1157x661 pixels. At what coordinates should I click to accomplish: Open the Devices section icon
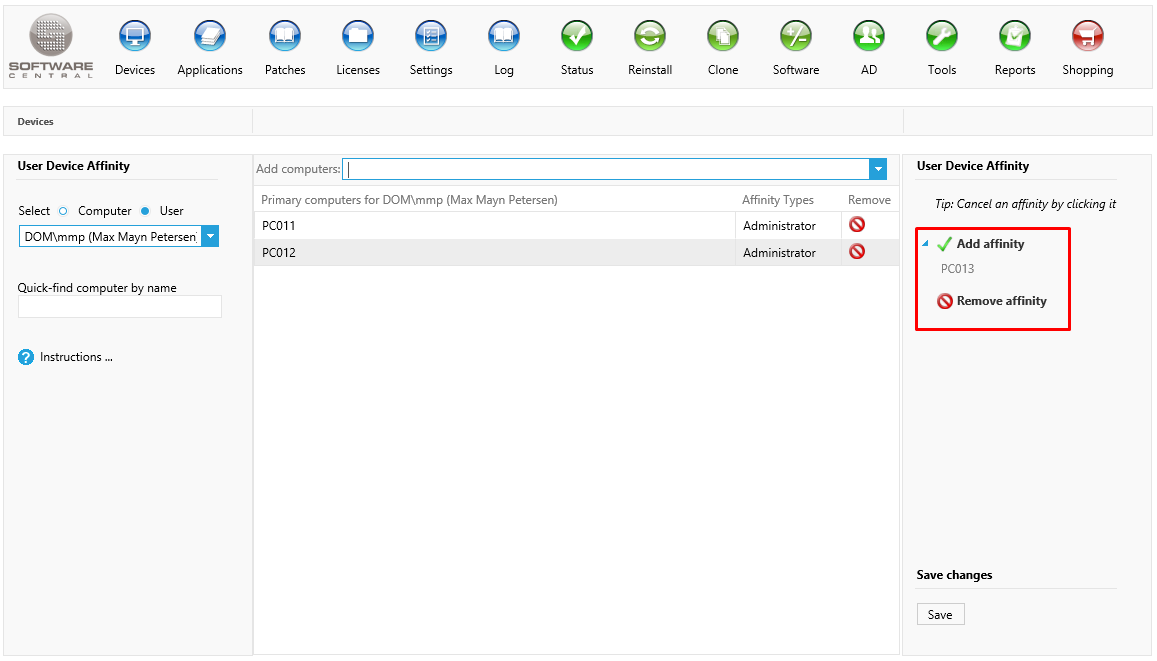[x=135, y=37]
